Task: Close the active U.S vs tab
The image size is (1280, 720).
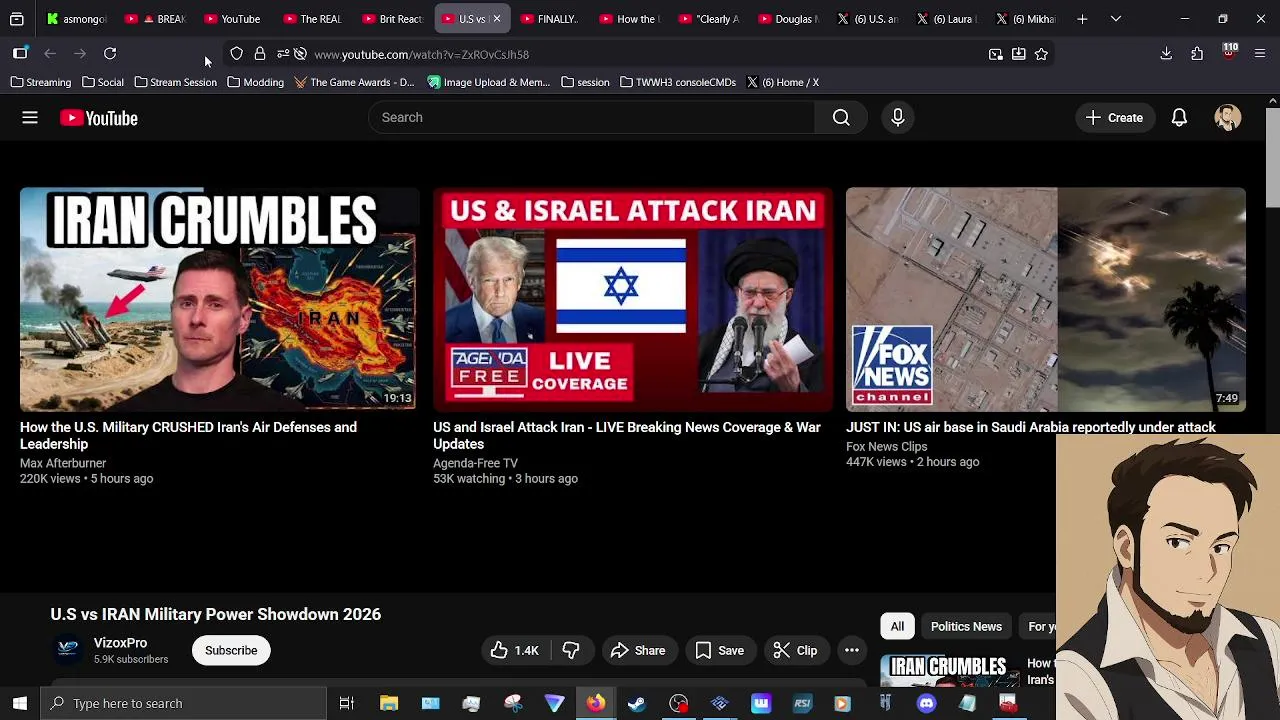Action: click(x=497, y=19)
